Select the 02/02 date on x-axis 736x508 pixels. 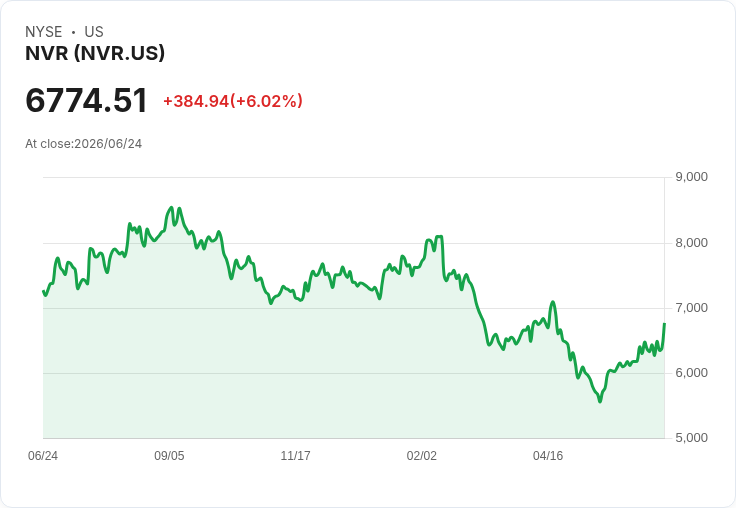[422, 455]
